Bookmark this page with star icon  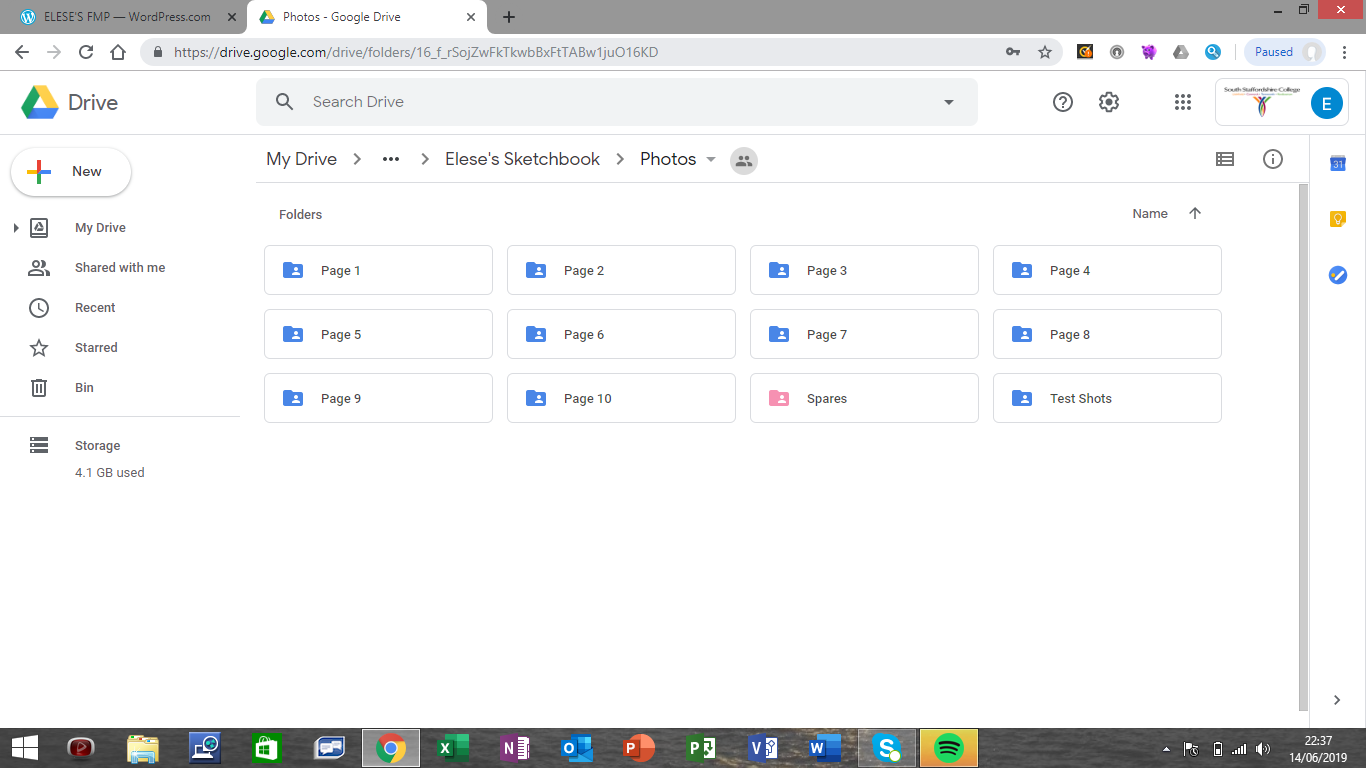[1045, 52]
